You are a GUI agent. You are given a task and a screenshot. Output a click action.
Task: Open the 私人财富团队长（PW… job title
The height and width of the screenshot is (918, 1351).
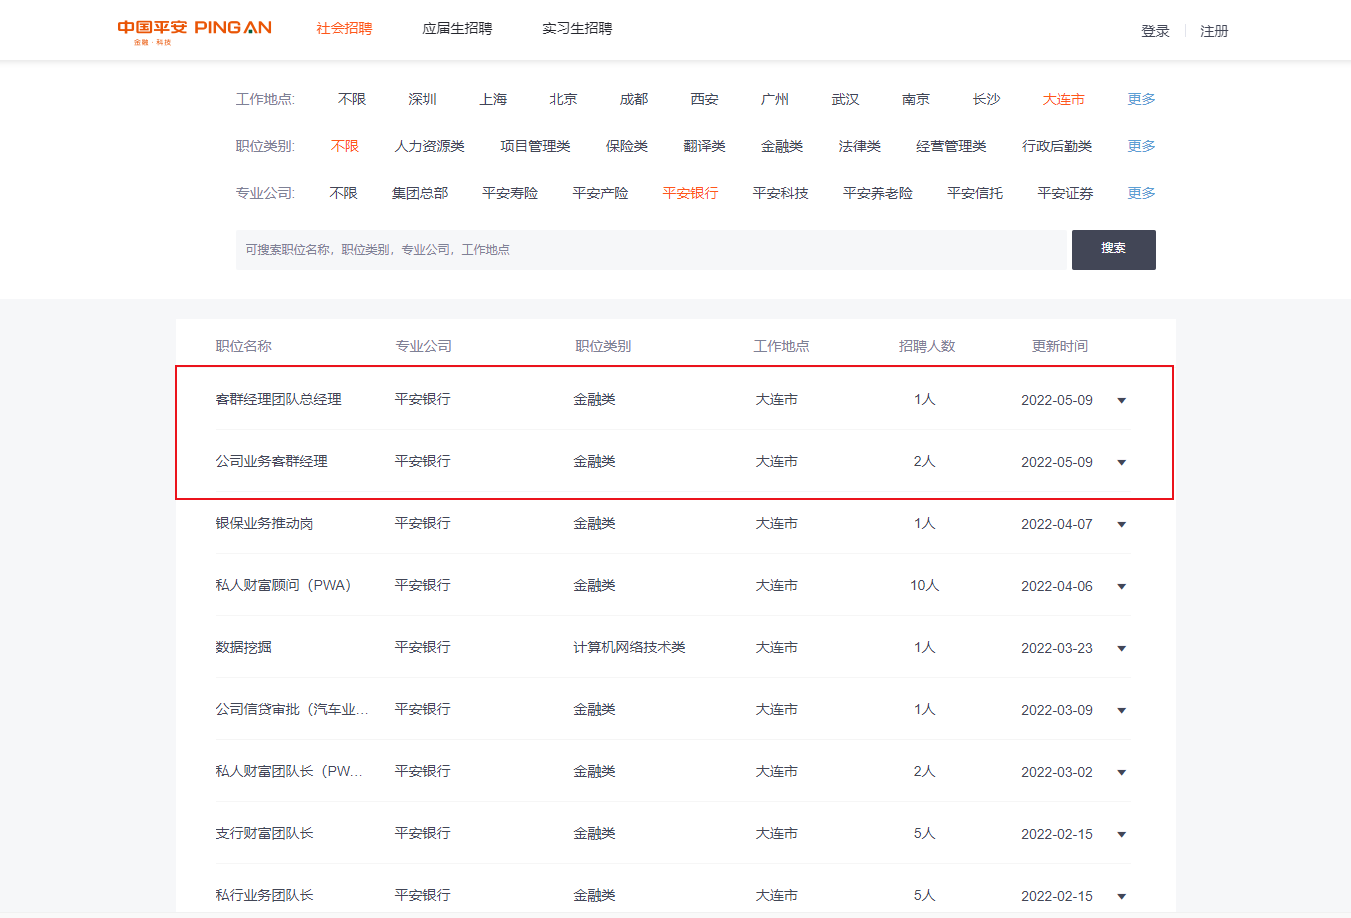pyautogui.click(x=289, y=771)
